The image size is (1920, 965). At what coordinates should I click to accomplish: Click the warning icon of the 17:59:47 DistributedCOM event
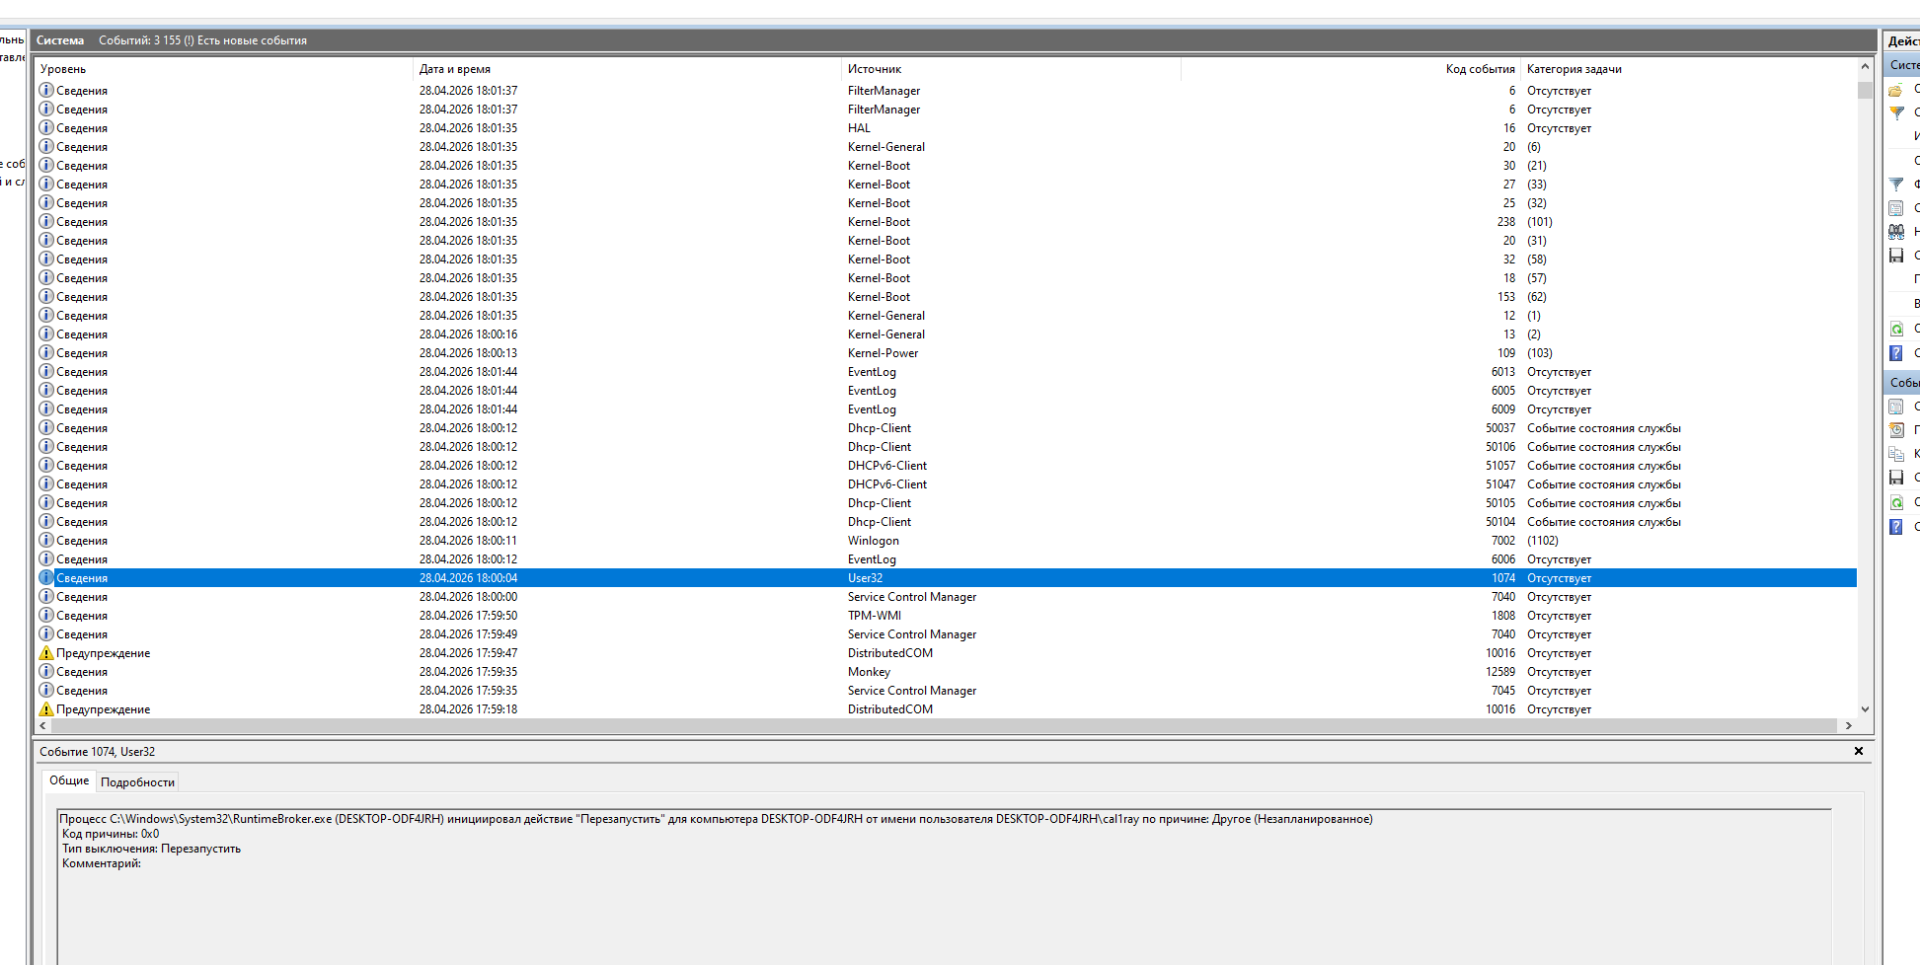pos(46,653)
